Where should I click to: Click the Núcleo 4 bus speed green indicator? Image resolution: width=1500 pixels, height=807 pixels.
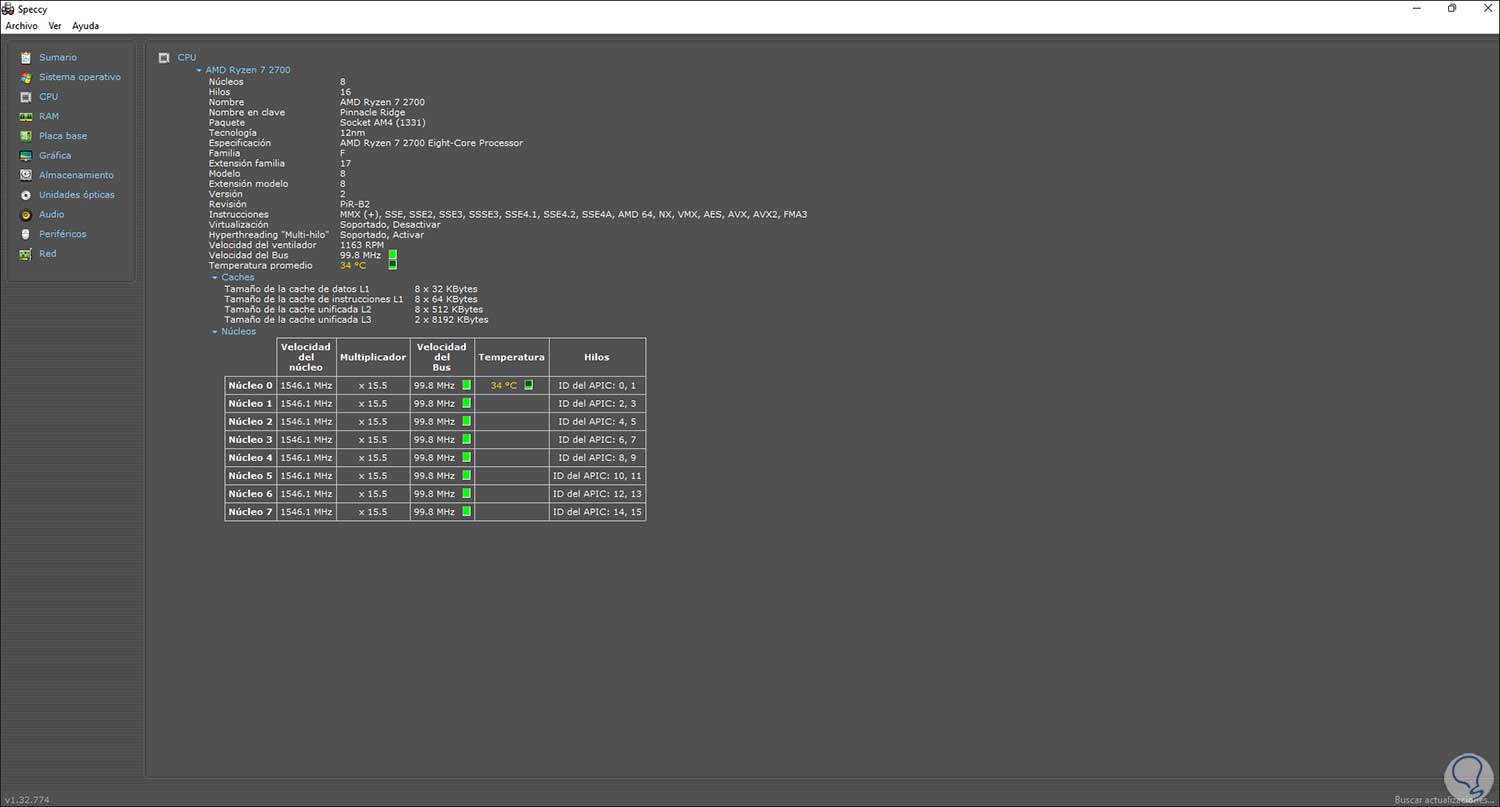[466, 457]
